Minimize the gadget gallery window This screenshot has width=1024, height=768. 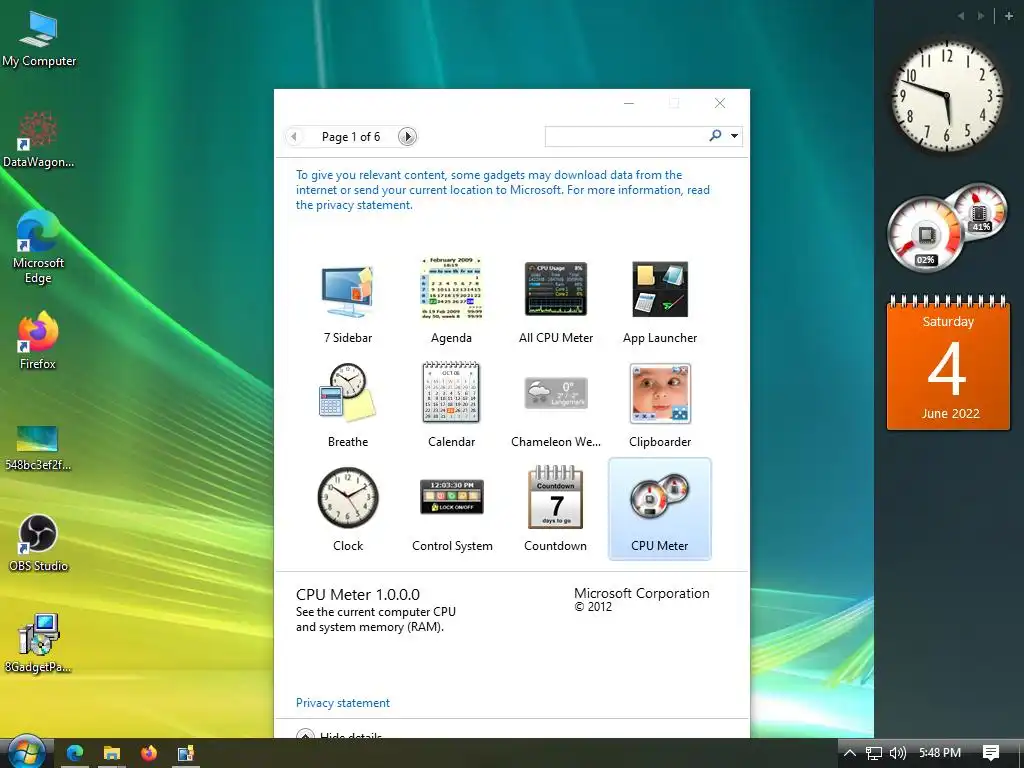click(629, 103)
